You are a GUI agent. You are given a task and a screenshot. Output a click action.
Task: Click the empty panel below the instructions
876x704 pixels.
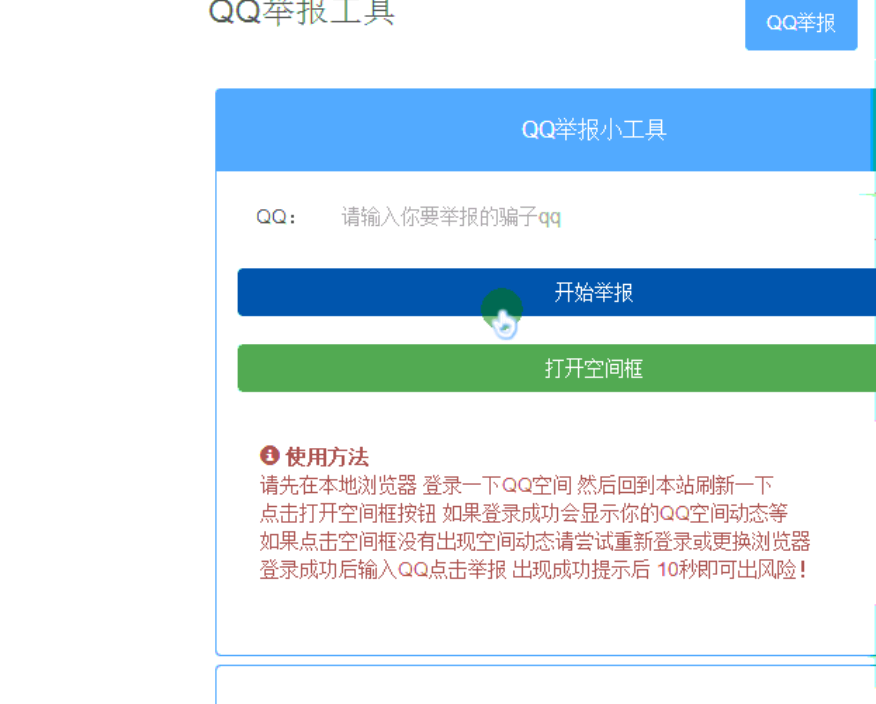(545, 686)
